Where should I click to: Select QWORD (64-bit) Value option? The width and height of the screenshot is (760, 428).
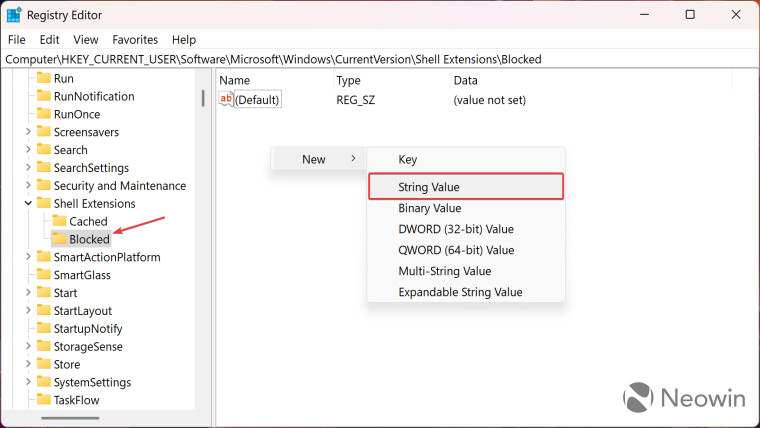[x=466, y=250]
